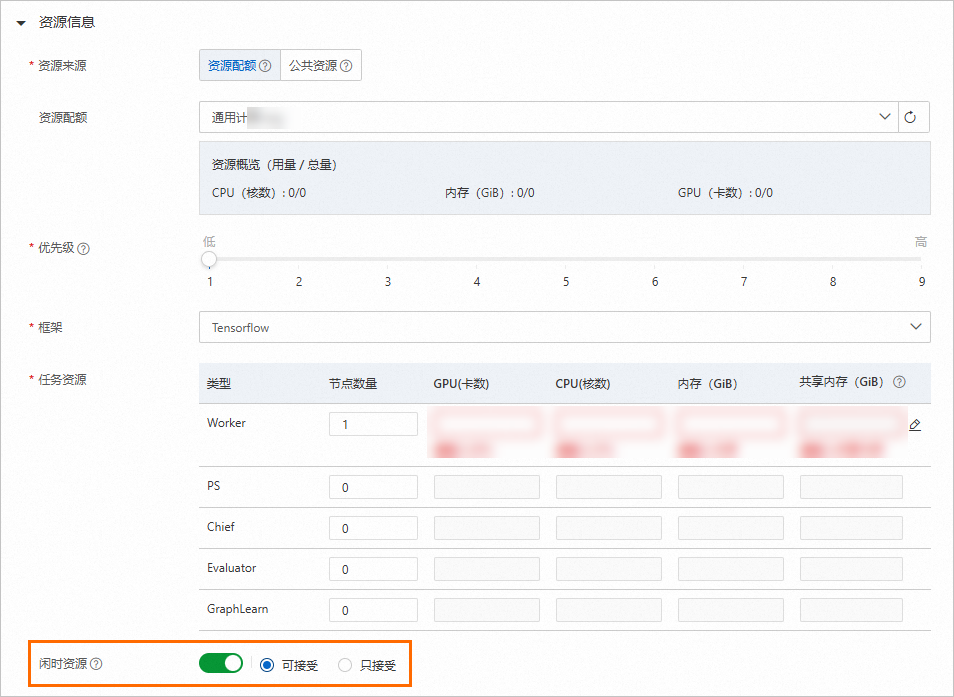Click the GPU (卡数) : 0/0 value
The height and width of the screenshot is (697, 954).
pos(725,193)
